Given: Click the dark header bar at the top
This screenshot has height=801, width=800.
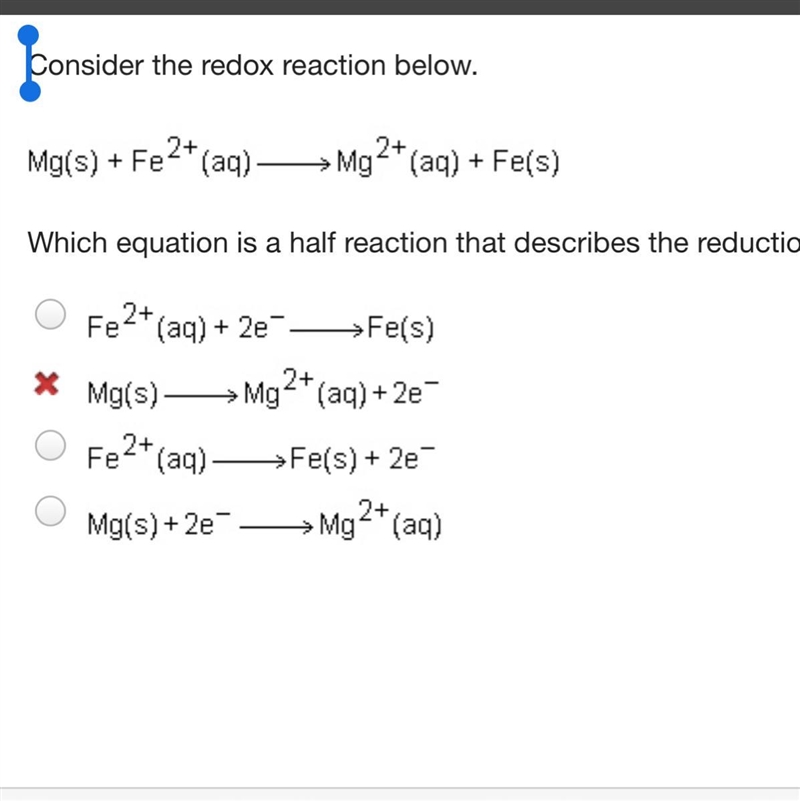Looking at the screenshot, I should [x=400, y=7].
